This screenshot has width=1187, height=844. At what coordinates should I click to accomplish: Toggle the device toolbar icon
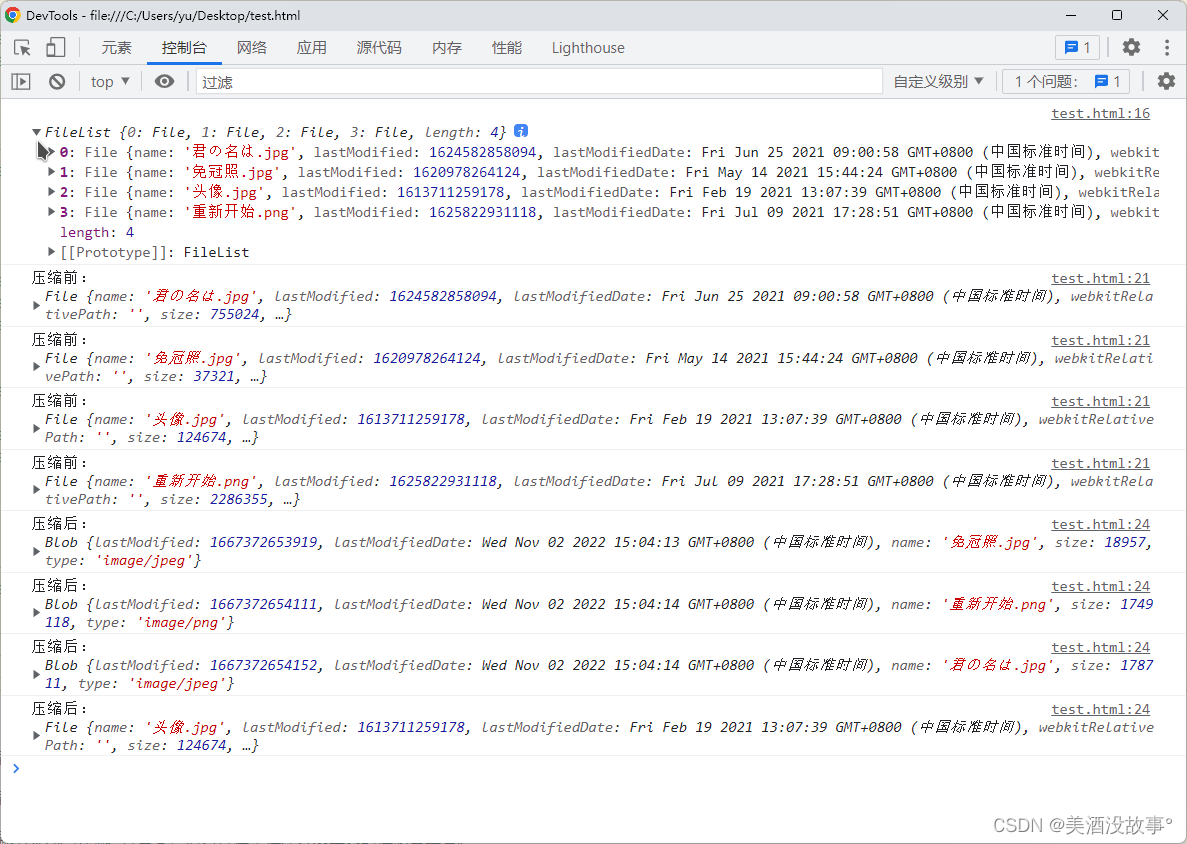pyautogui.click(x=55, y=48)
